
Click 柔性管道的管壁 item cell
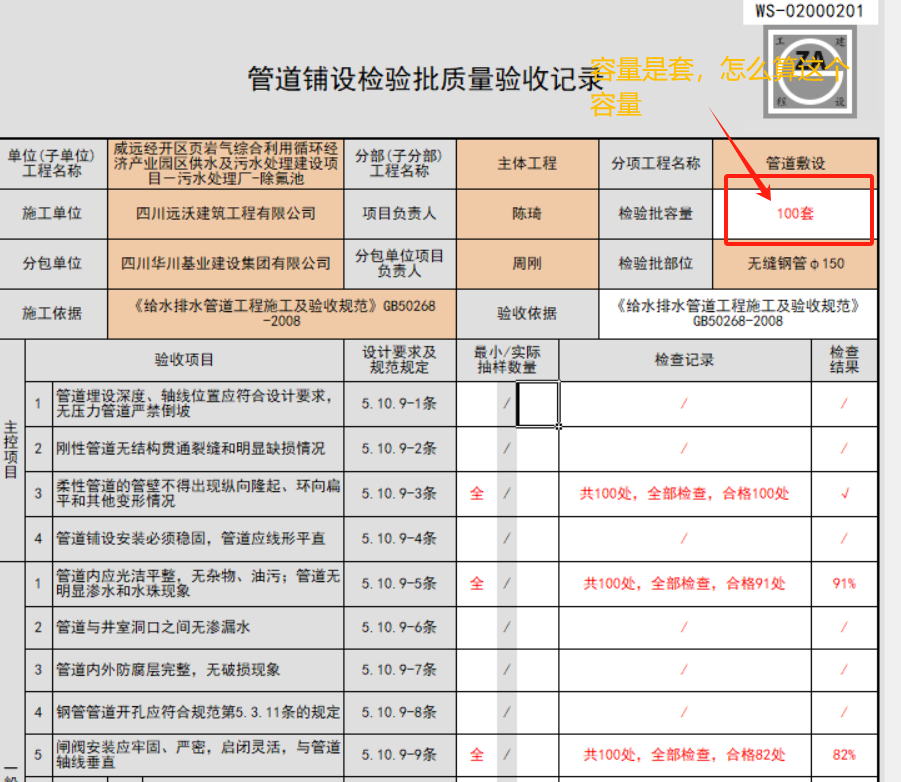coord(198,494)
